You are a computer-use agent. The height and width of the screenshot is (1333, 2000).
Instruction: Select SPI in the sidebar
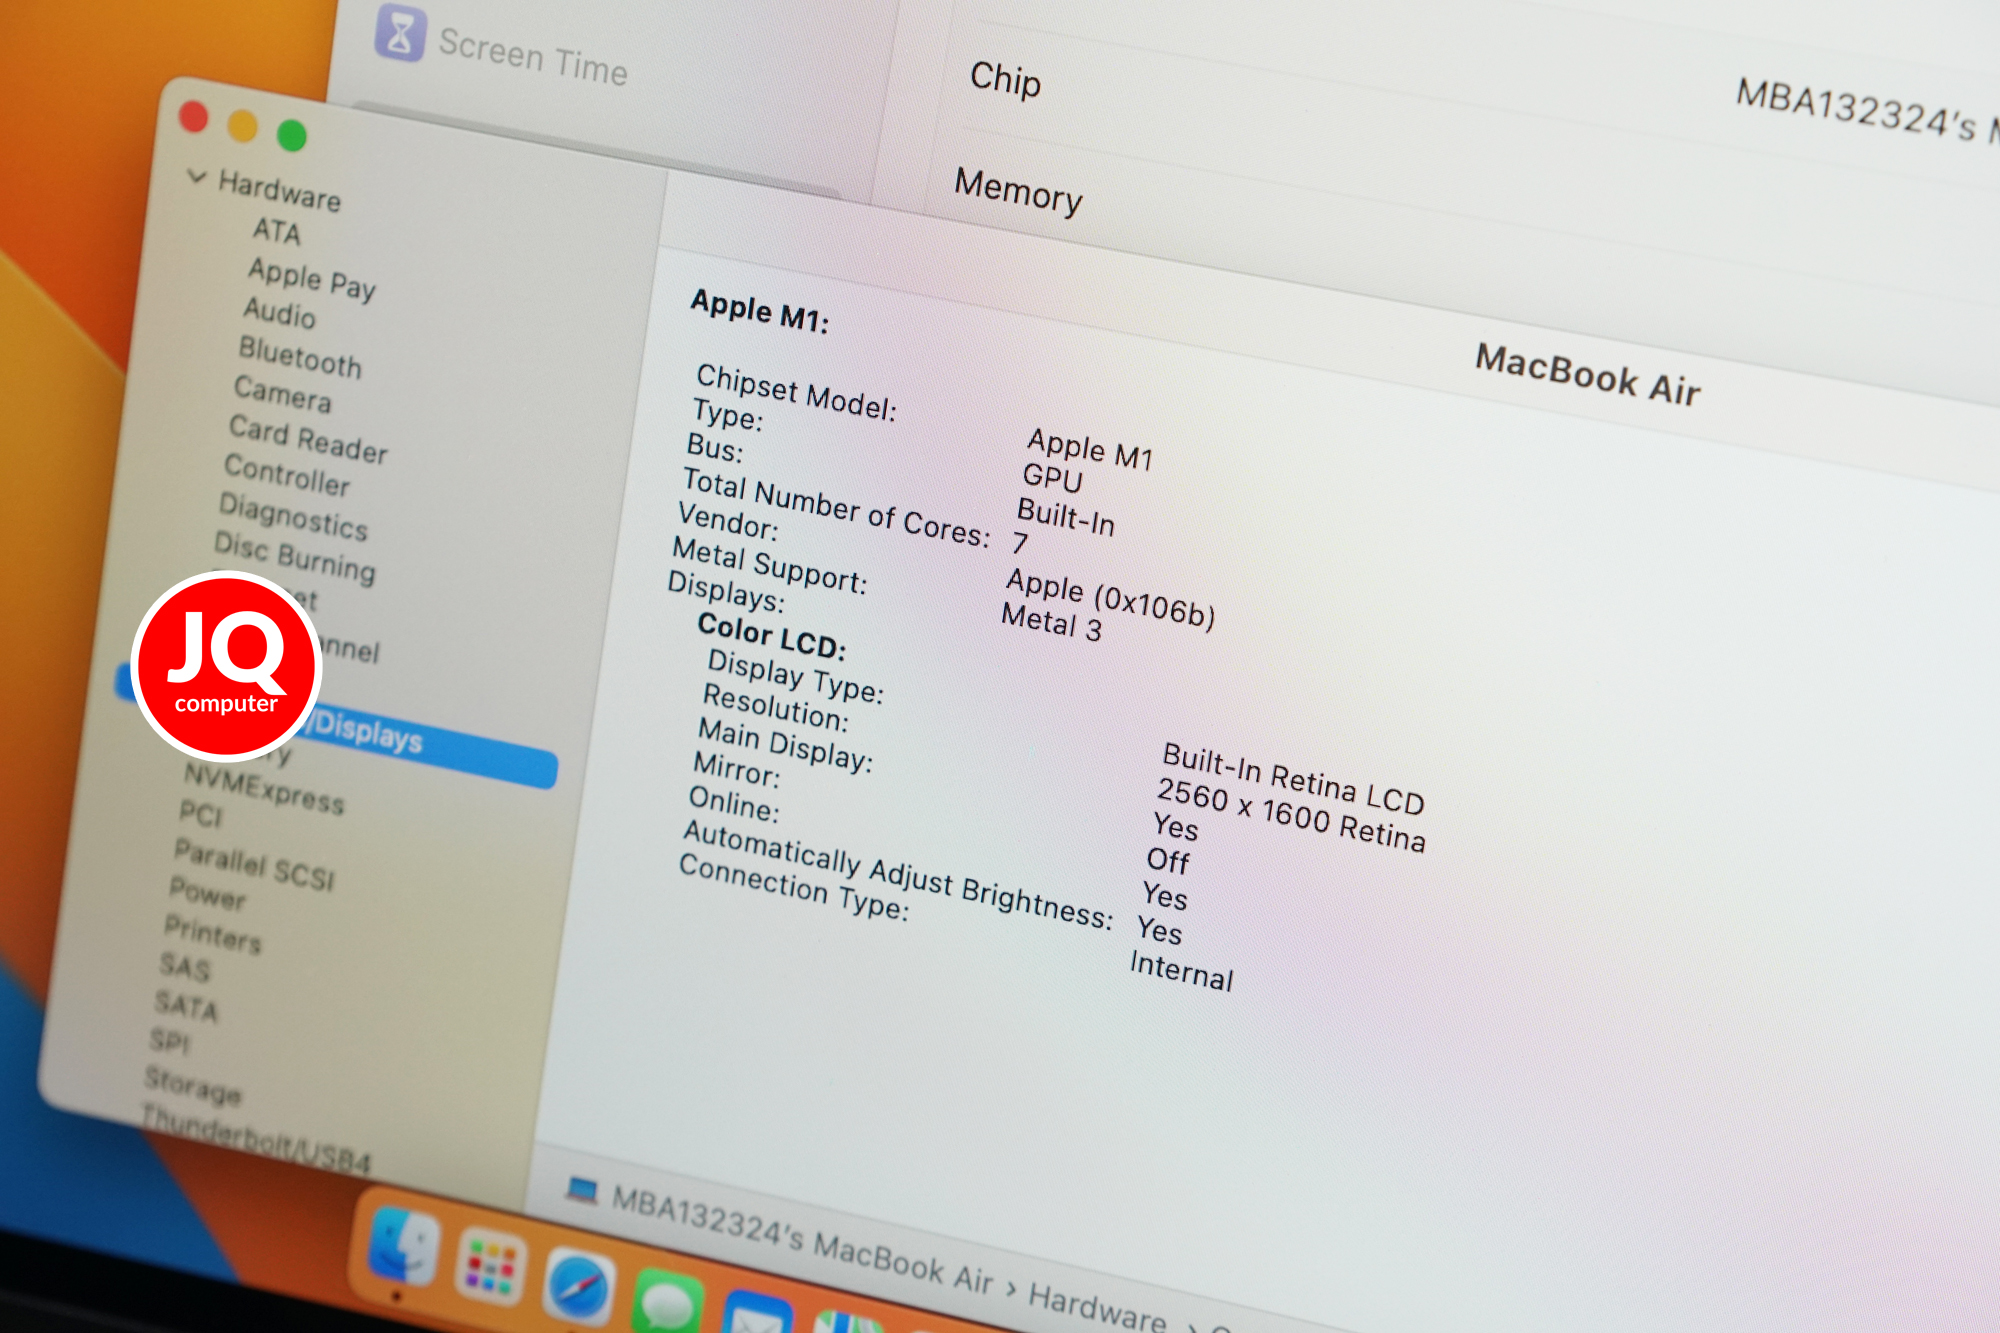169,1041
